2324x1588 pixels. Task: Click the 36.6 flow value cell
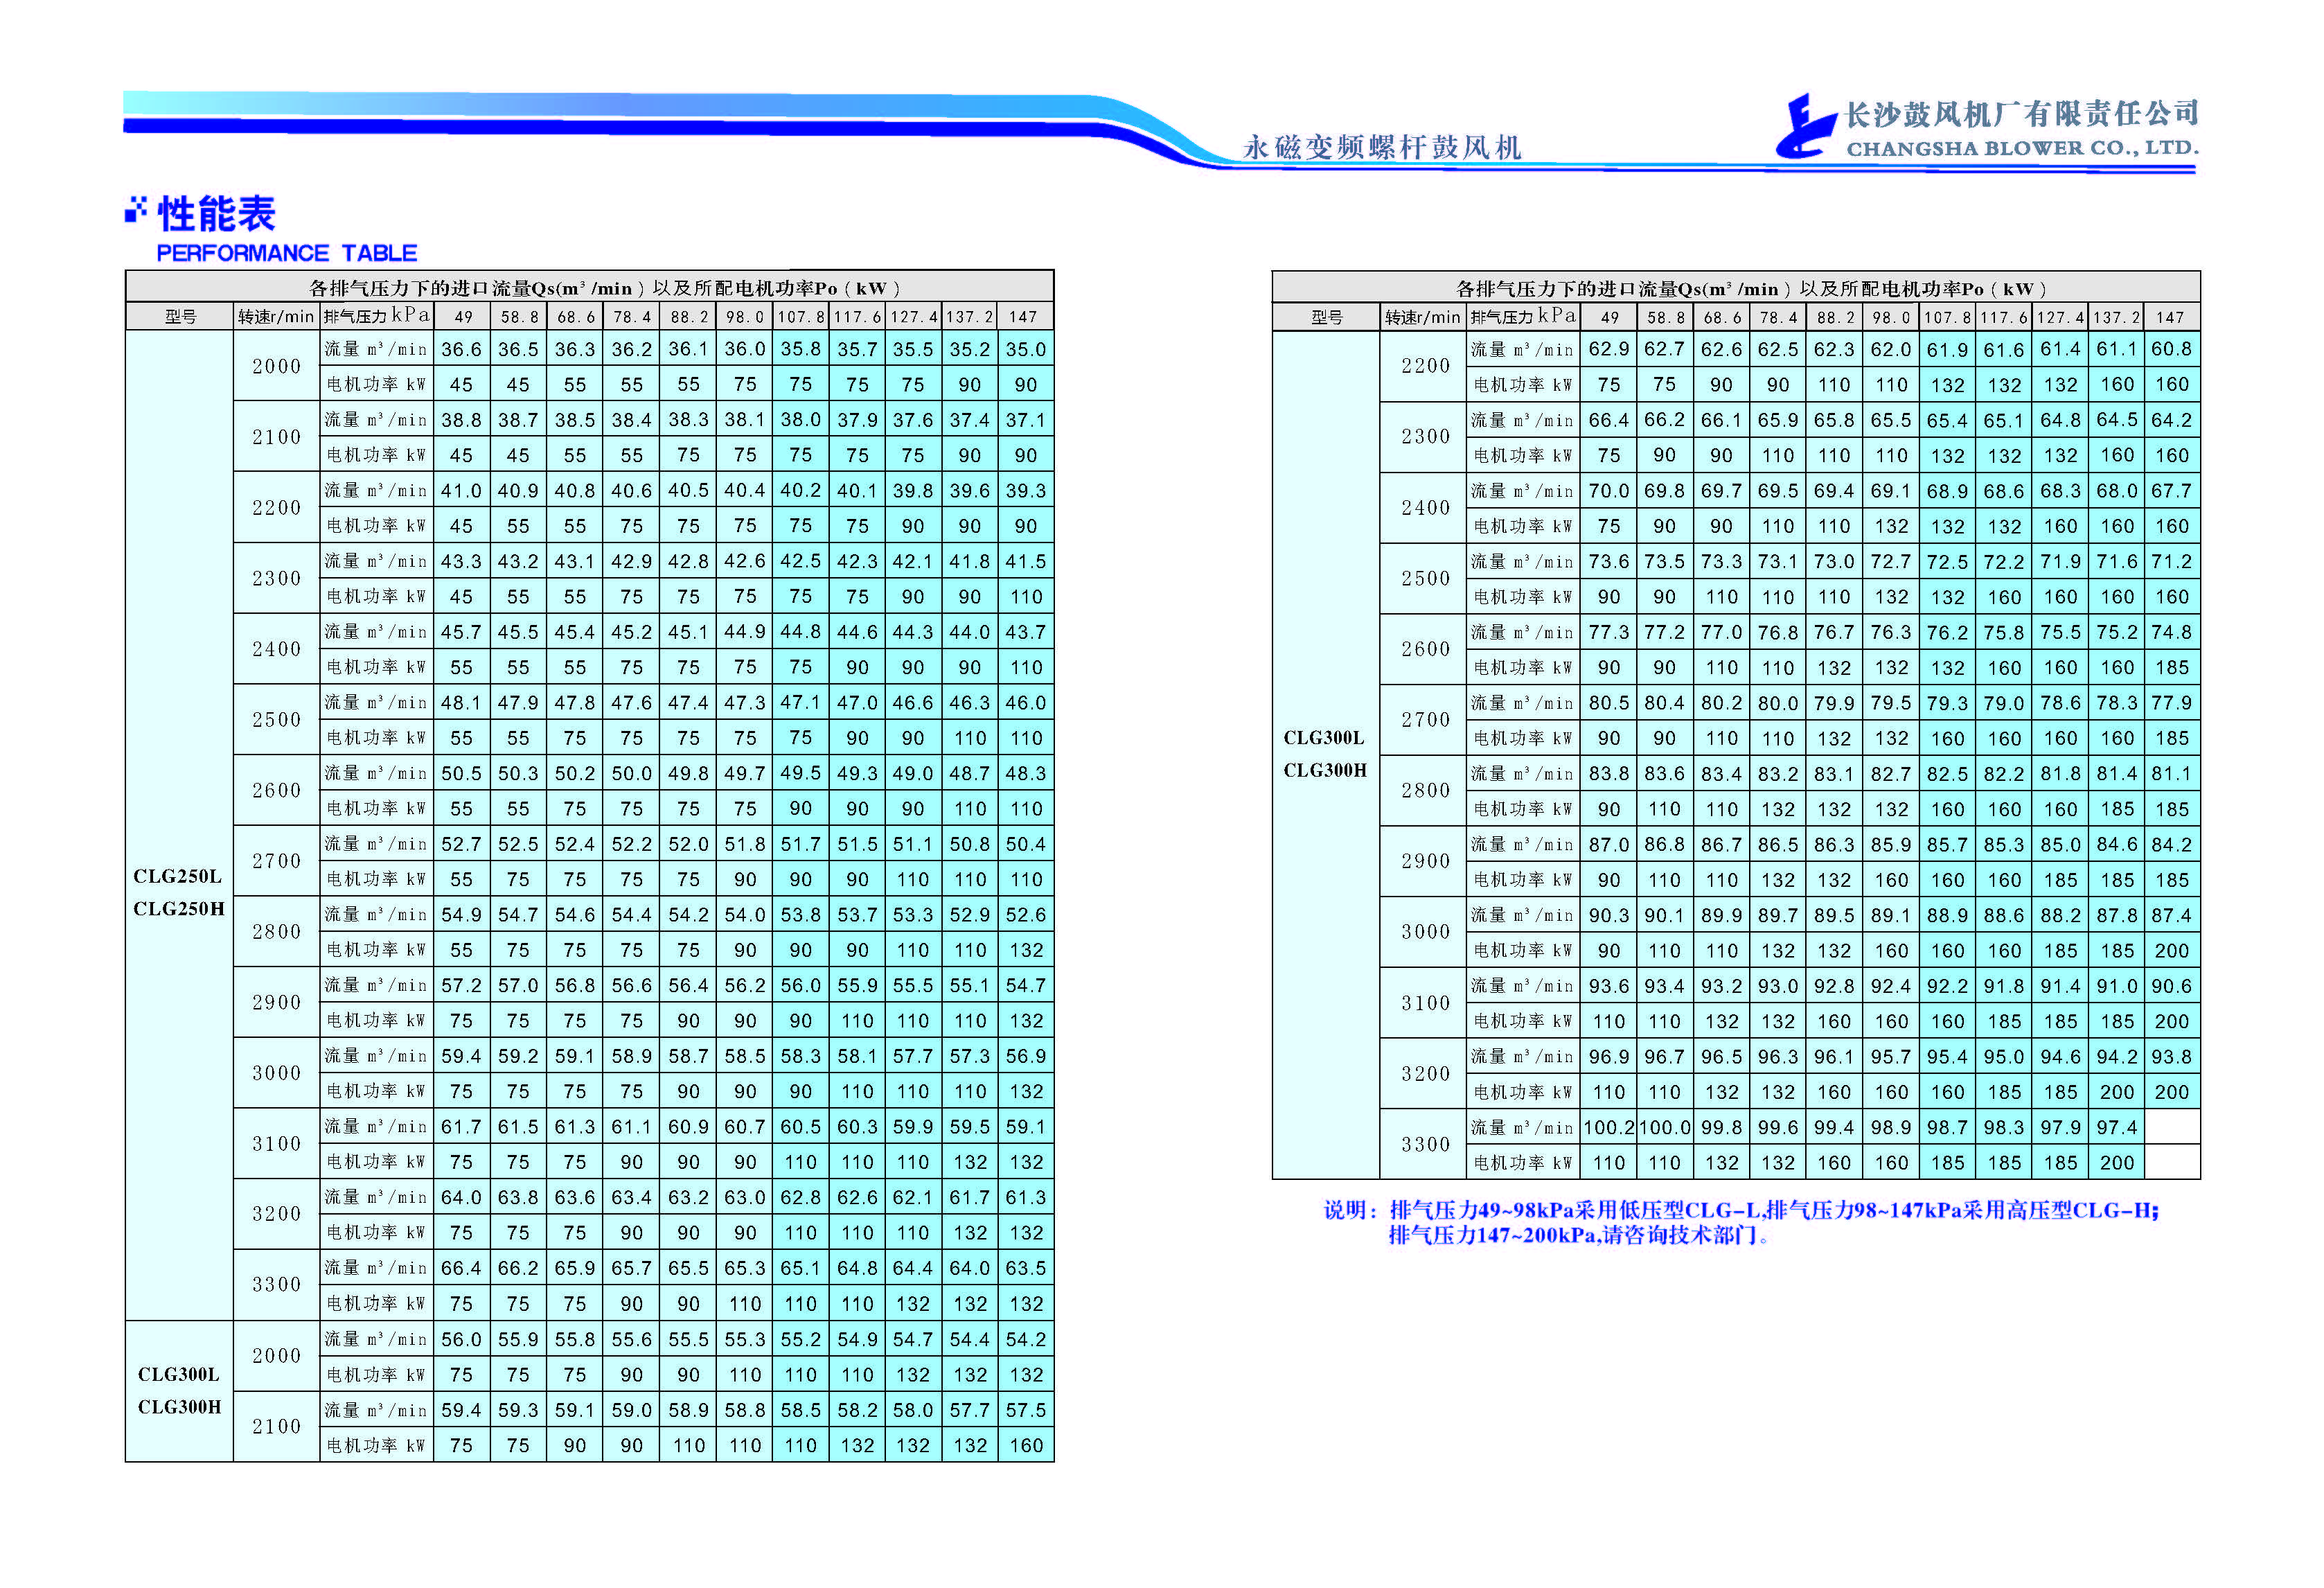coord(461,350)
